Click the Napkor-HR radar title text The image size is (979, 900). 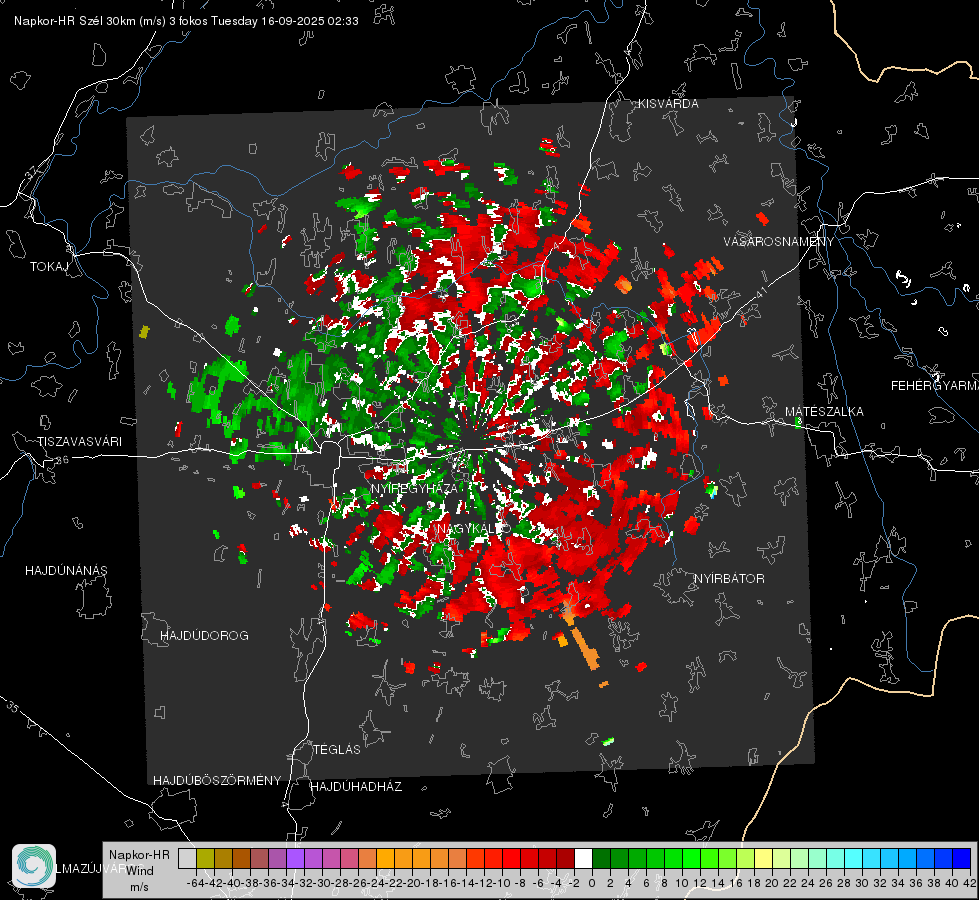[186, 21]
